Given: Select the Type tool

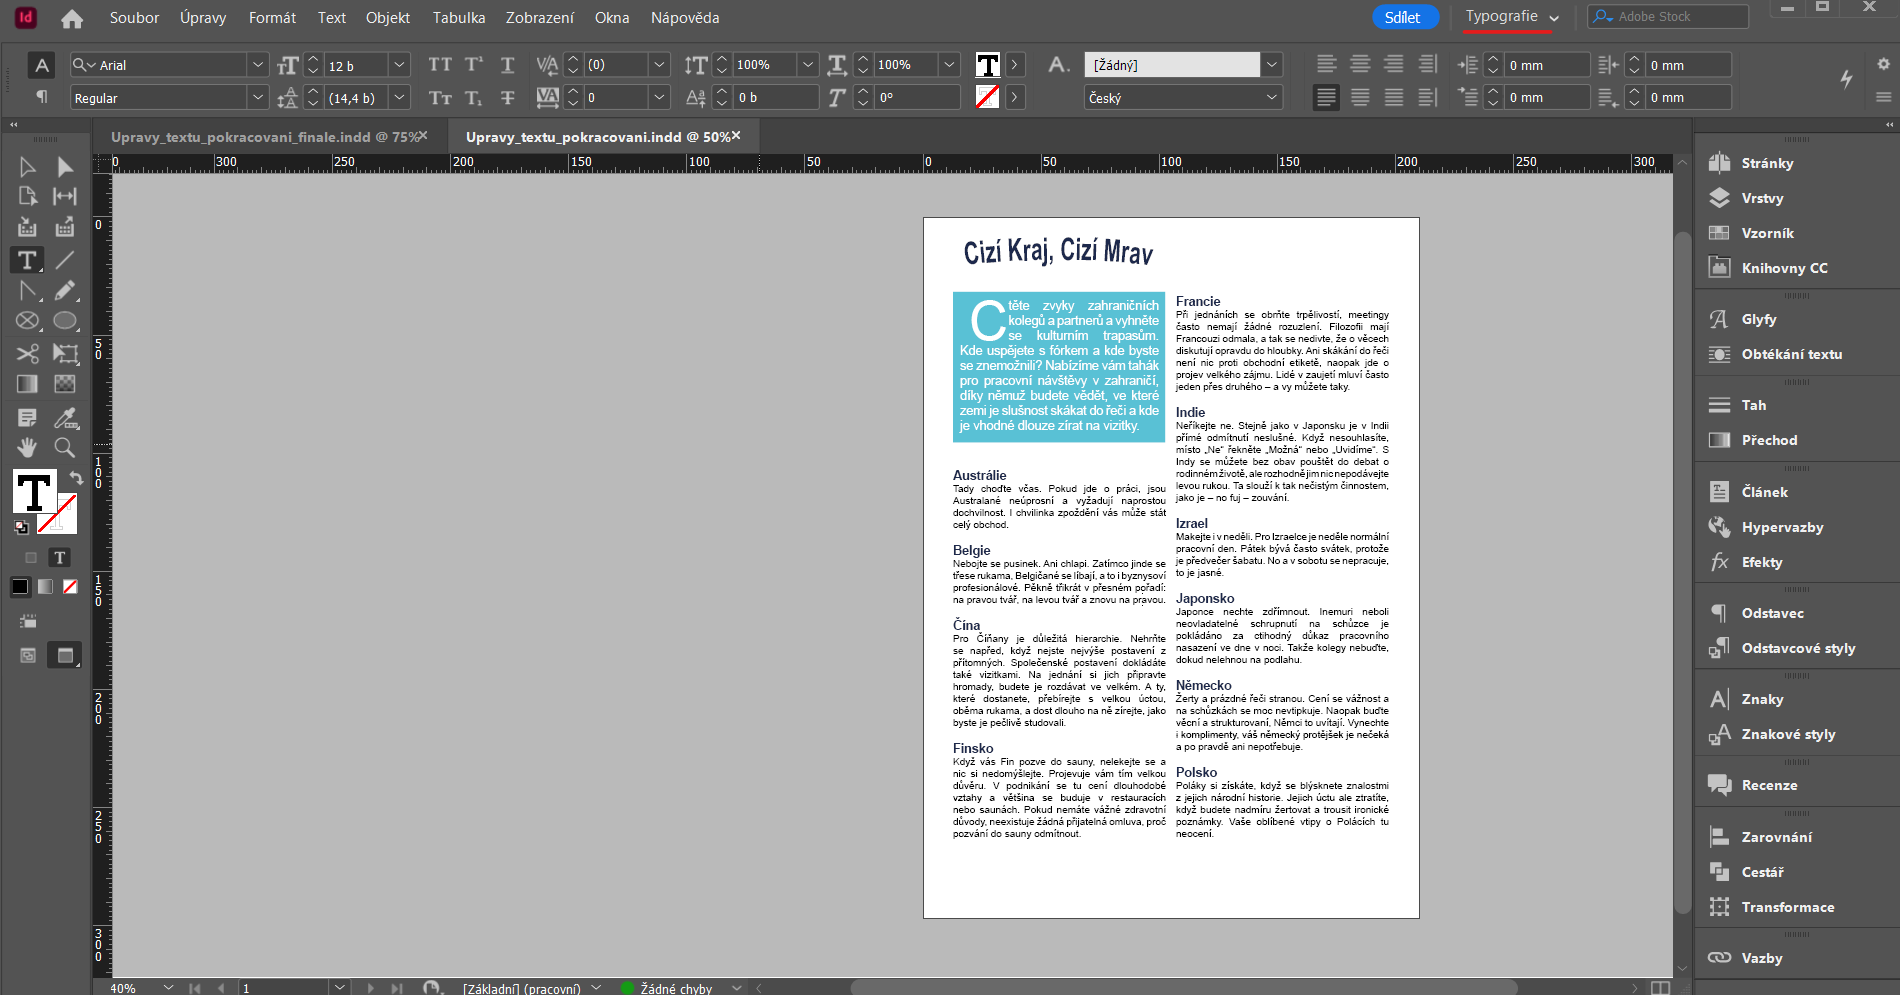Looking at the screenshot, I should pos(27,260).
